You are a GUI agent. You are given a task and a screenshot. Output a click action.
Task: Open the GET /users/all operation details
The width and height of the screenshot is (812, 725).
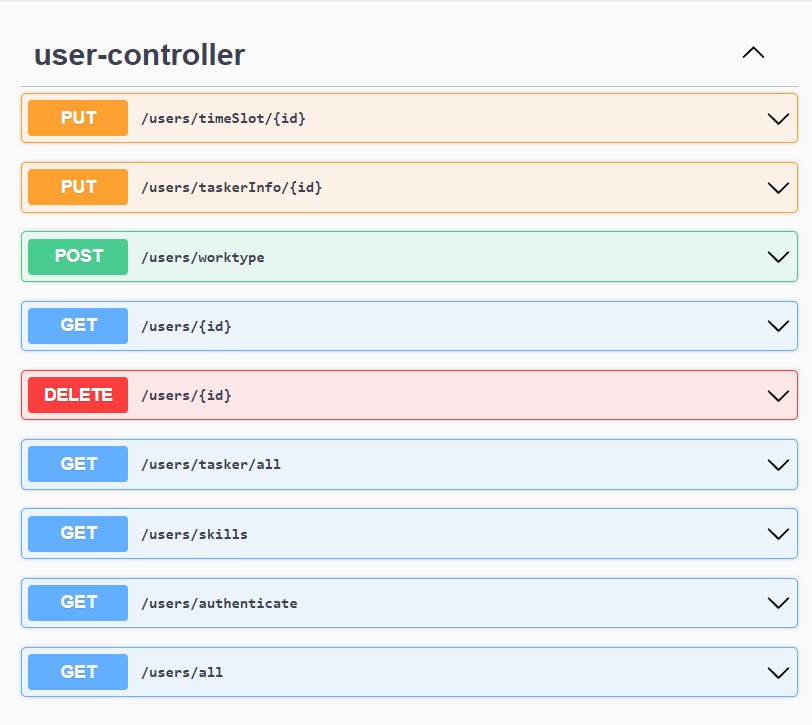point(778,671)
